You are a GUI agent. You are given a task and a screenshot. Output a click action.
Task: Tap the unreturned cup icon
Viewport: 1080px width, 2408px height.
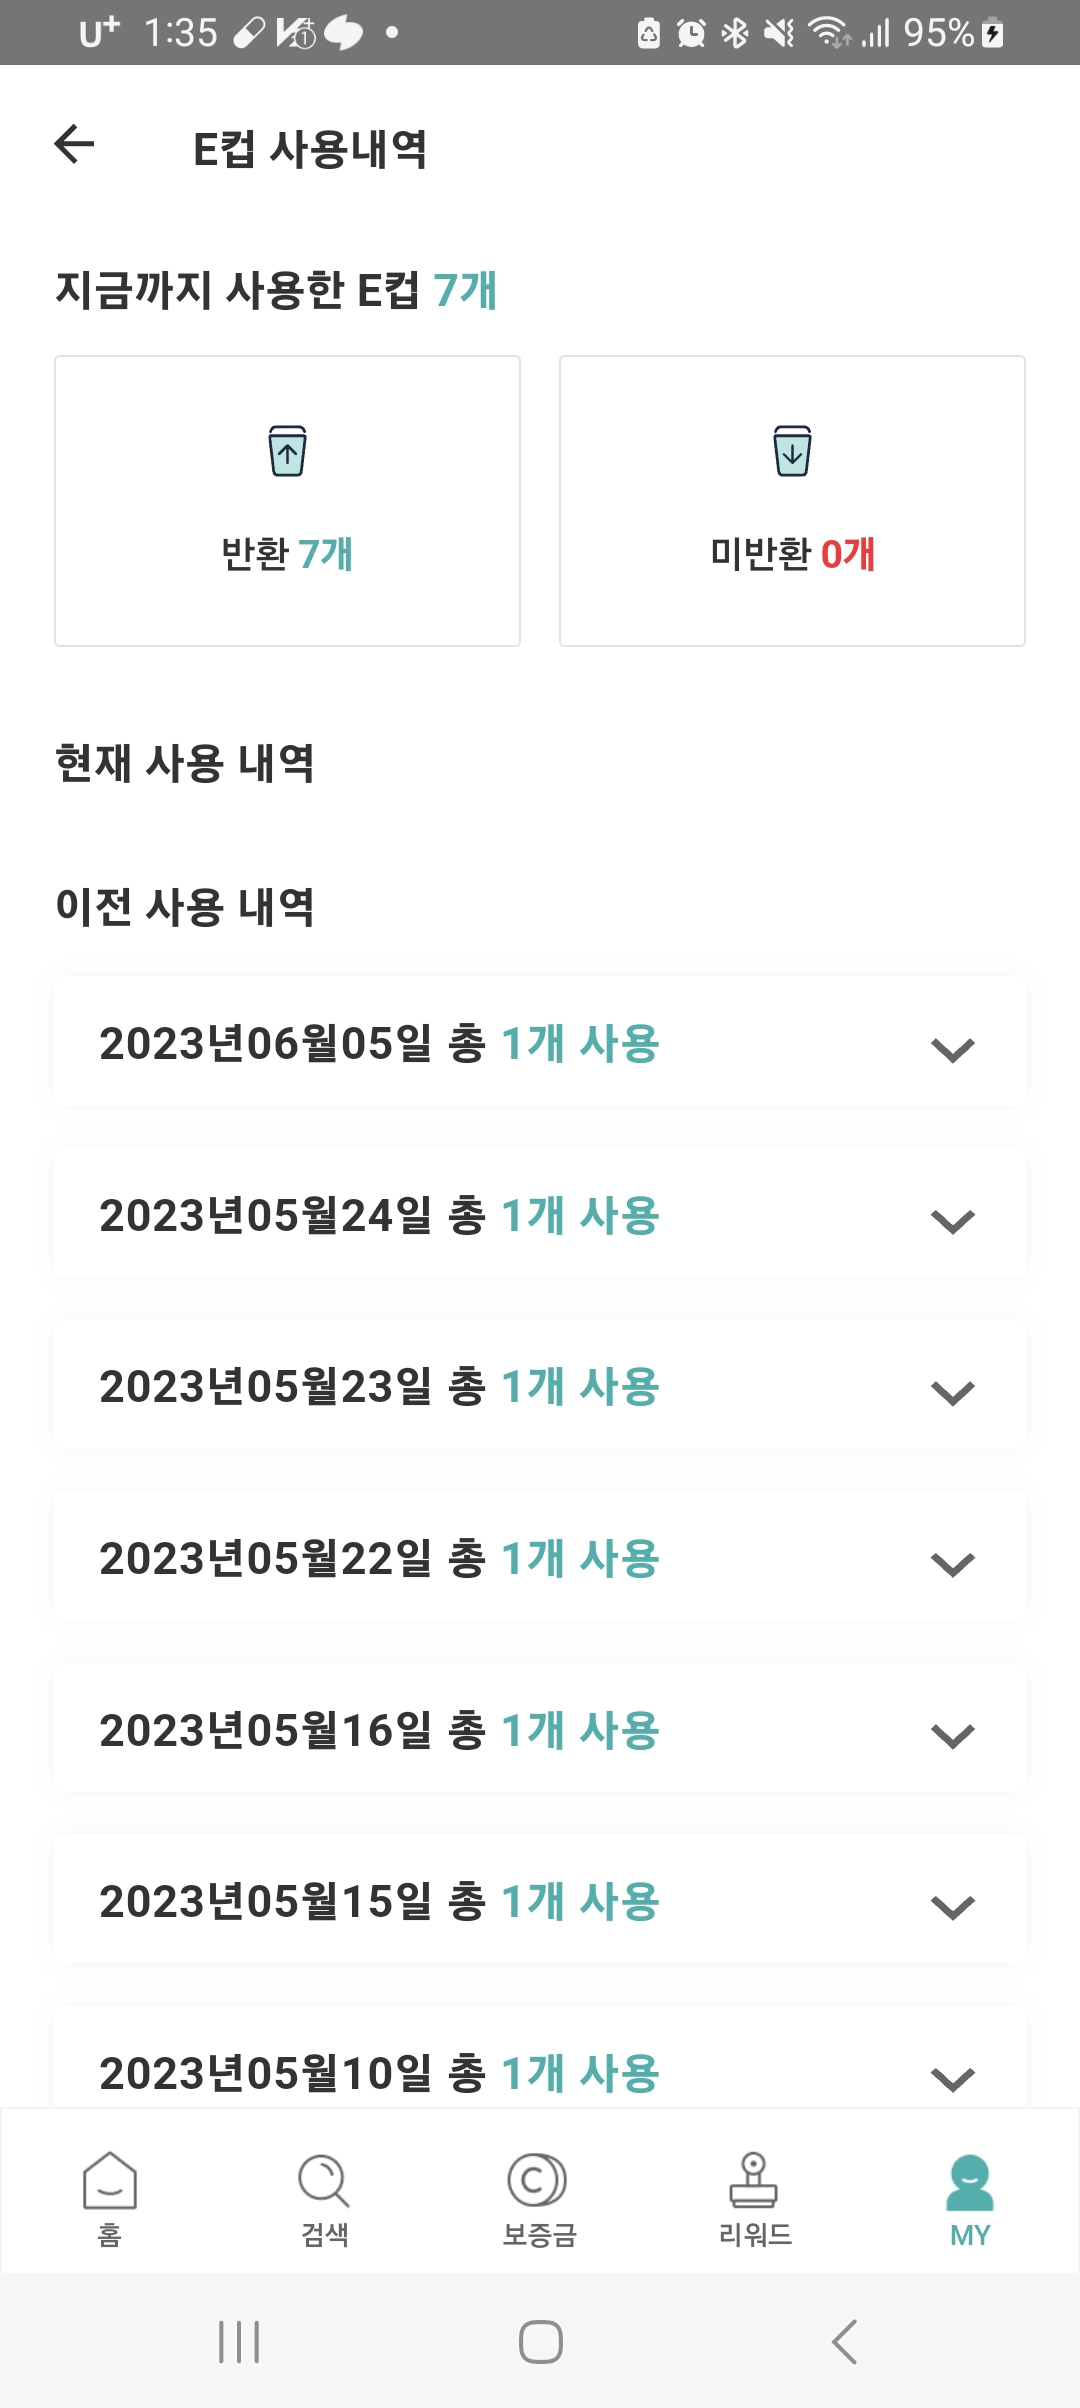click(x=792, y=451)
